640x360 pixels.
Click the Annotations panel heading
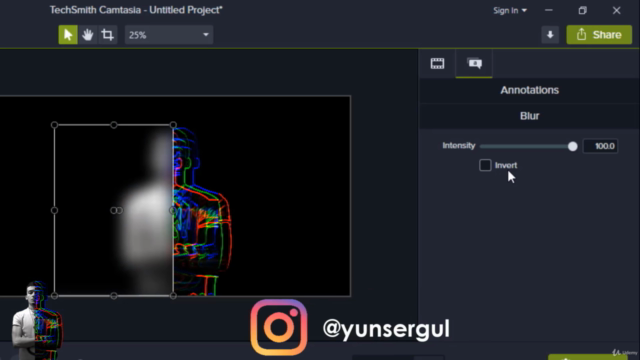(x=529, y=90)
